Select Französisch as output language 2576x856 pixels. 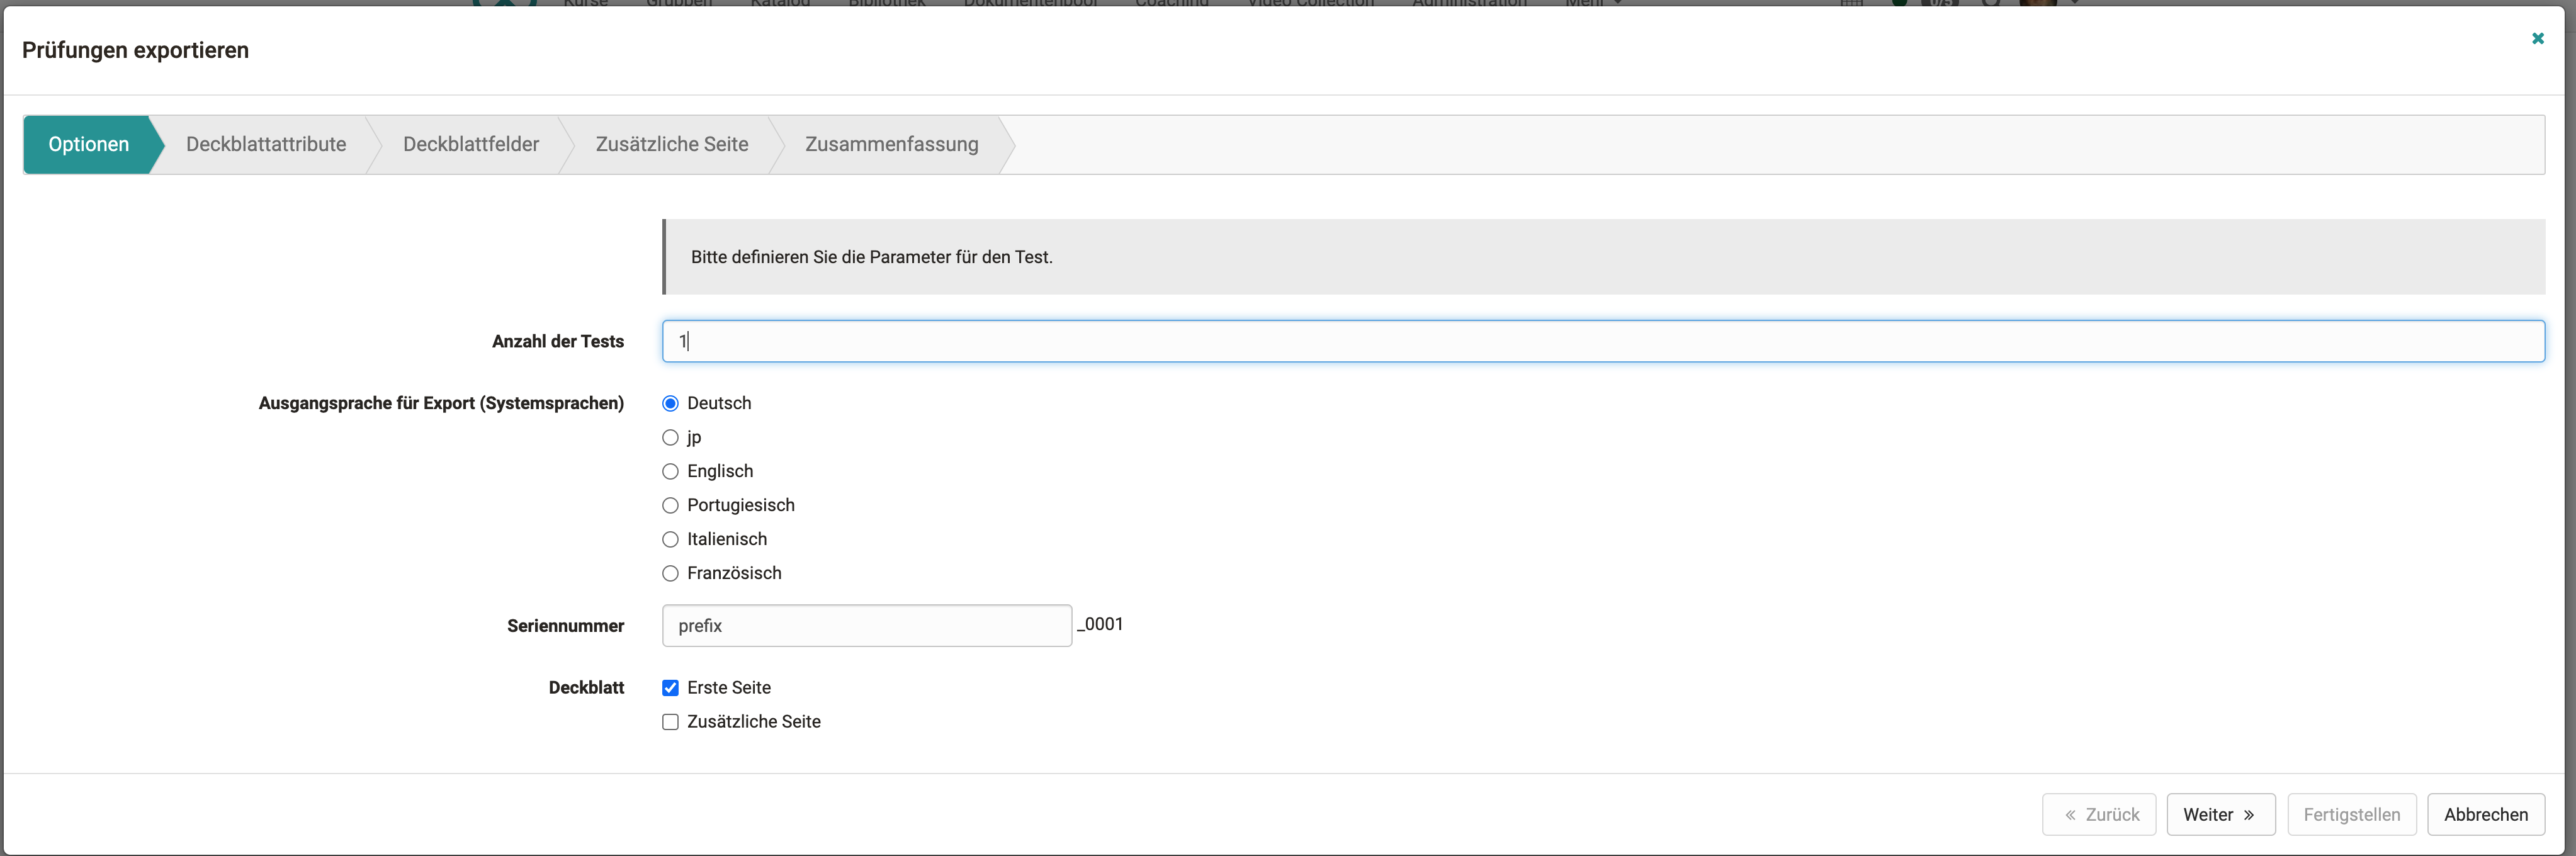(x=670, y=573)
